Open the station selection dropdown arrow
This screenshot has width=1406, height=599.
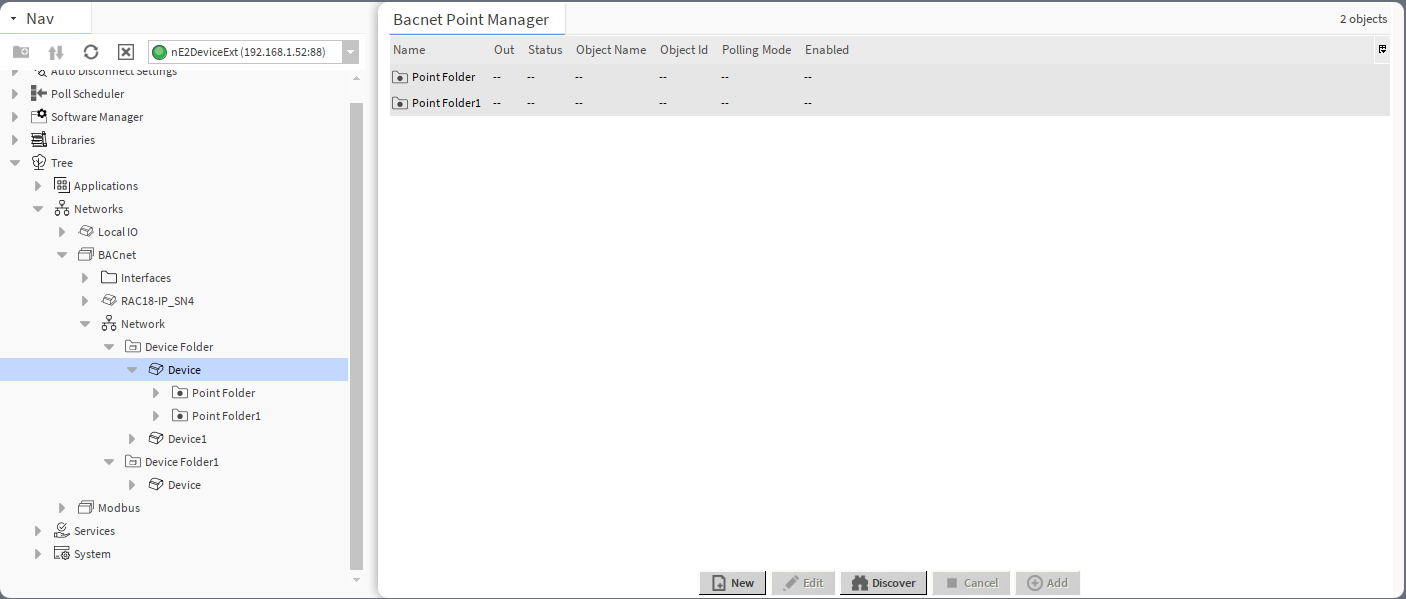pyautogui.click(x=350, y=51)
